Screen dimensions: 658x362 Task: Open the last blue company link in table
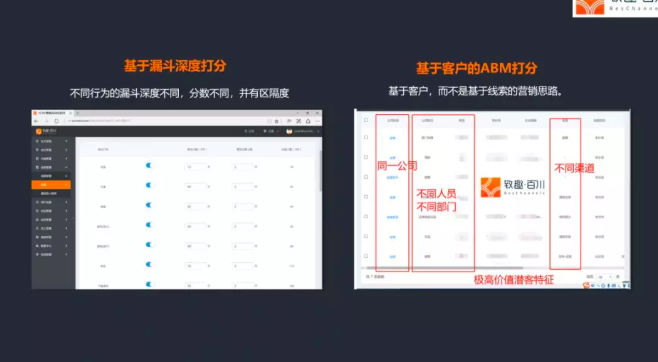click(392, 257)
